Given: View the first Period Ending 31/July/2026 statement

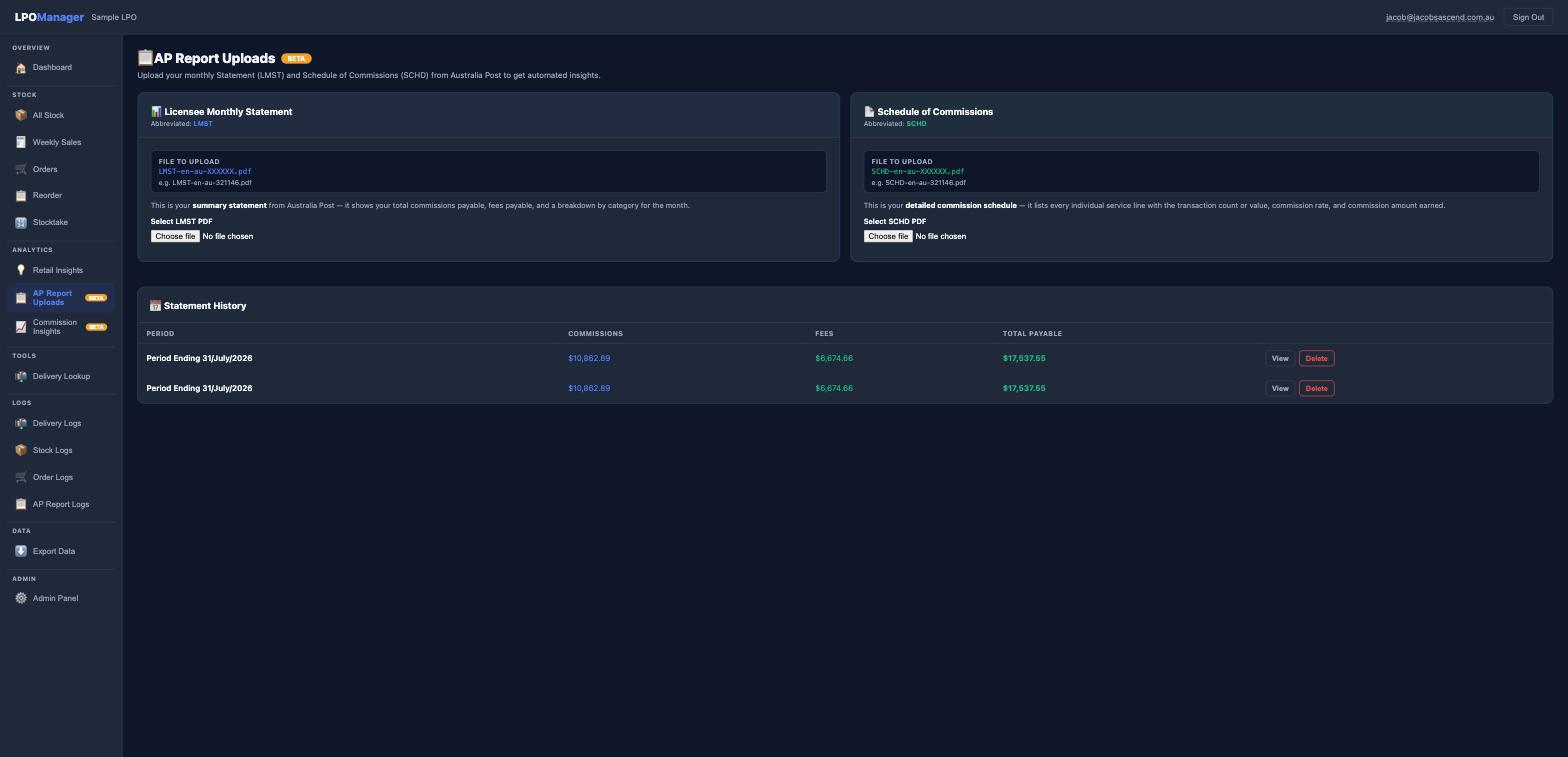Looking at the screenshot, I should point(1280,358).
